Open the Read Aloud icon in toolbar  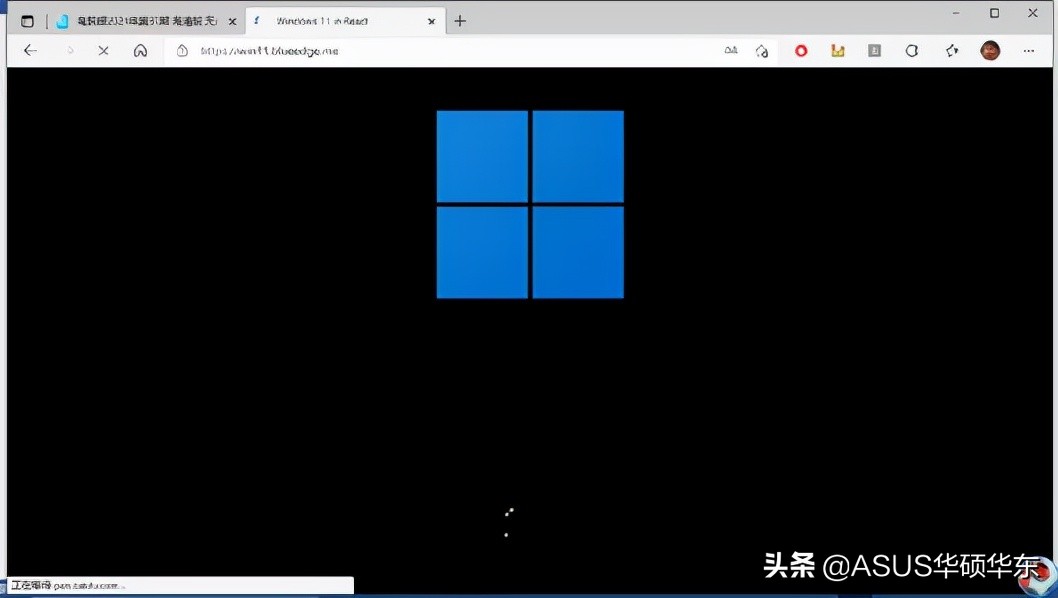(x=731, y=50)
